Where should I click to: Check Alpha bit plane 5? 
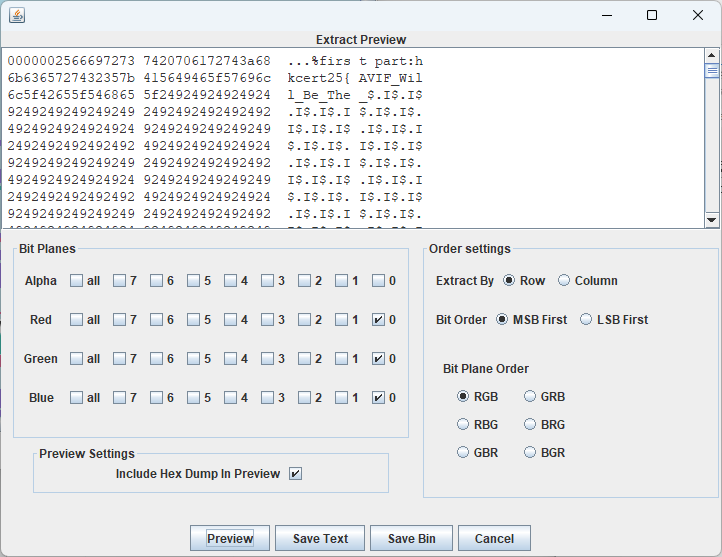tap(193, 281)
